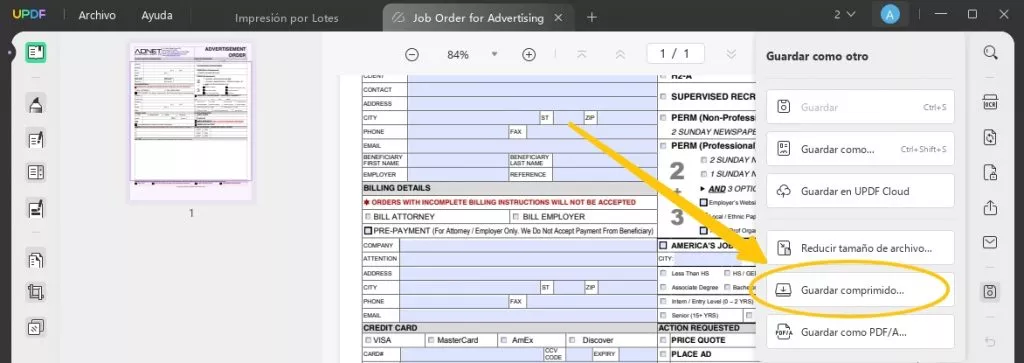Choose Guardar en UPDF Cloud
The width and height of the screenshot is (1024, 363).
(x=860, y=191)
